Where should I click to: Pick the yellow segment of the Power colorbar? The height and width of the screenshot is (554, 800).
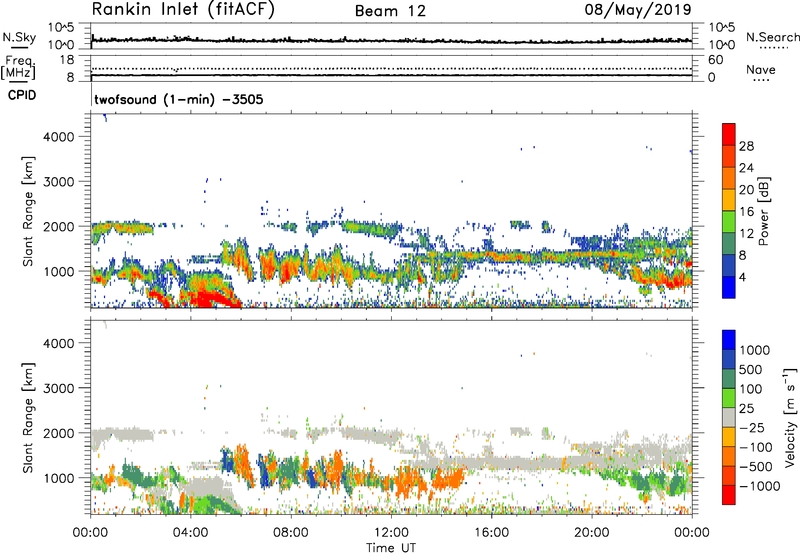729,200
